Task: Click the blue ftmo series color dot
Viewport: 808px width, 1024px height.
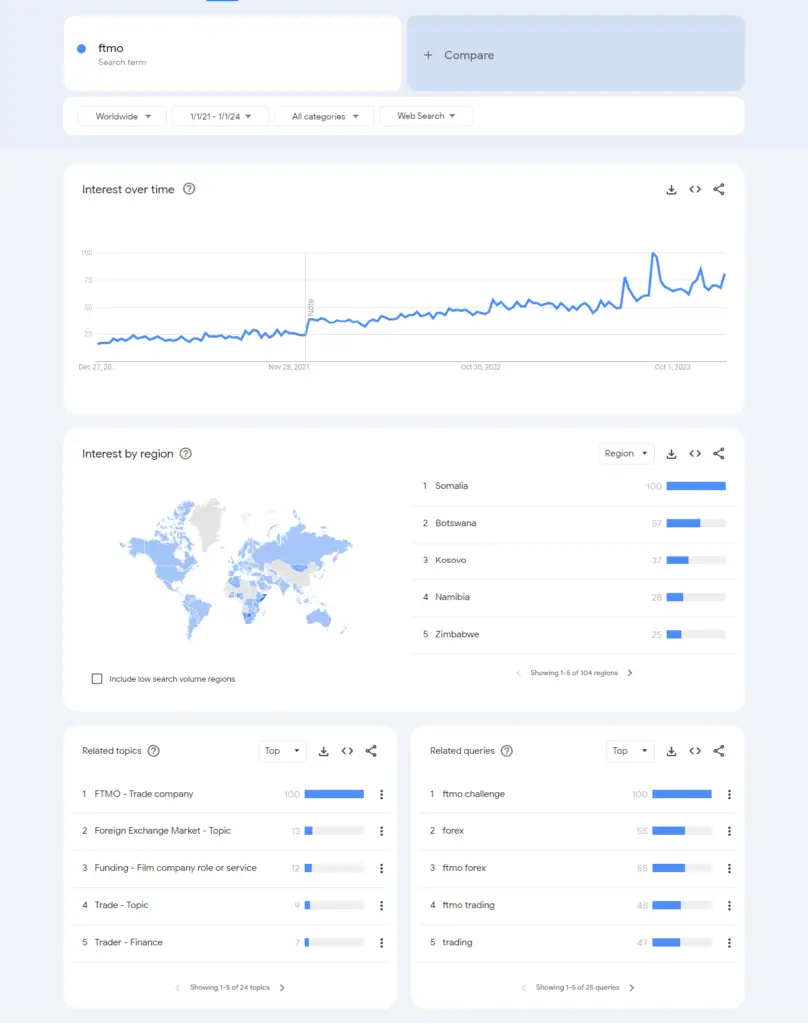Action: coord(82,48)
